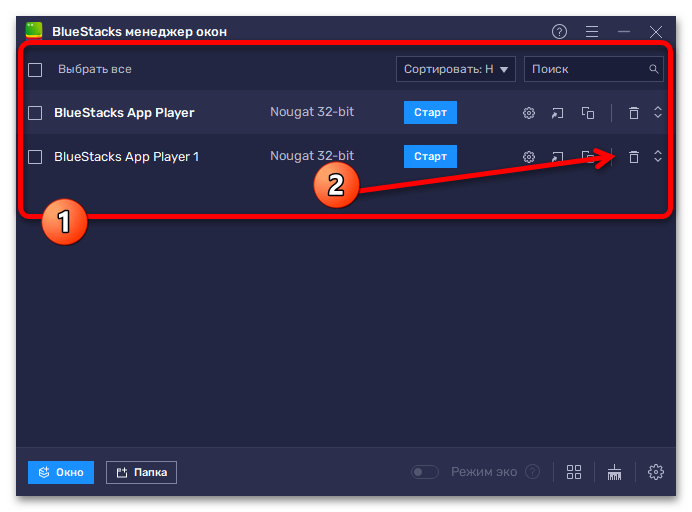Click 'Старт' for BlueStacks App Player
Viewport: 692px width, 512px height.
(430, 113)
